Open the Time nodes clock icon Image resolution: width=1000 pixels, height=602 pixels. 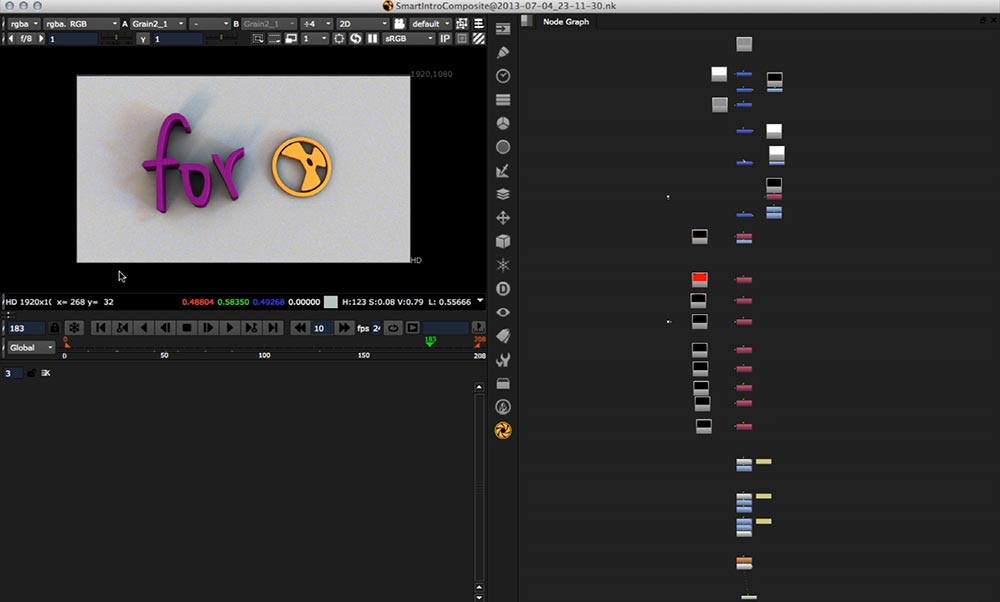503,76
